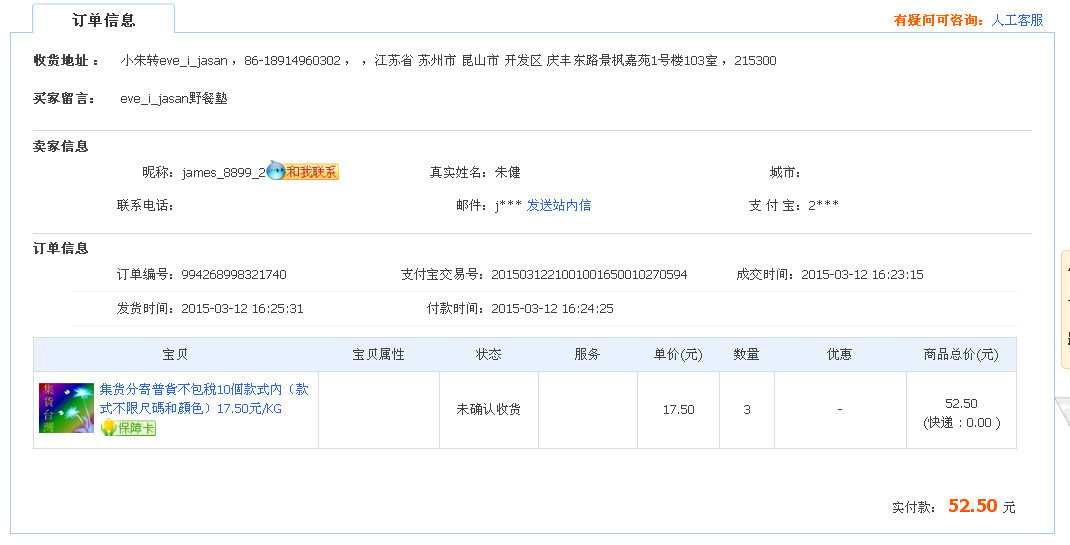
Task: Click the 数量 column header
Action: tap(746, 354)
